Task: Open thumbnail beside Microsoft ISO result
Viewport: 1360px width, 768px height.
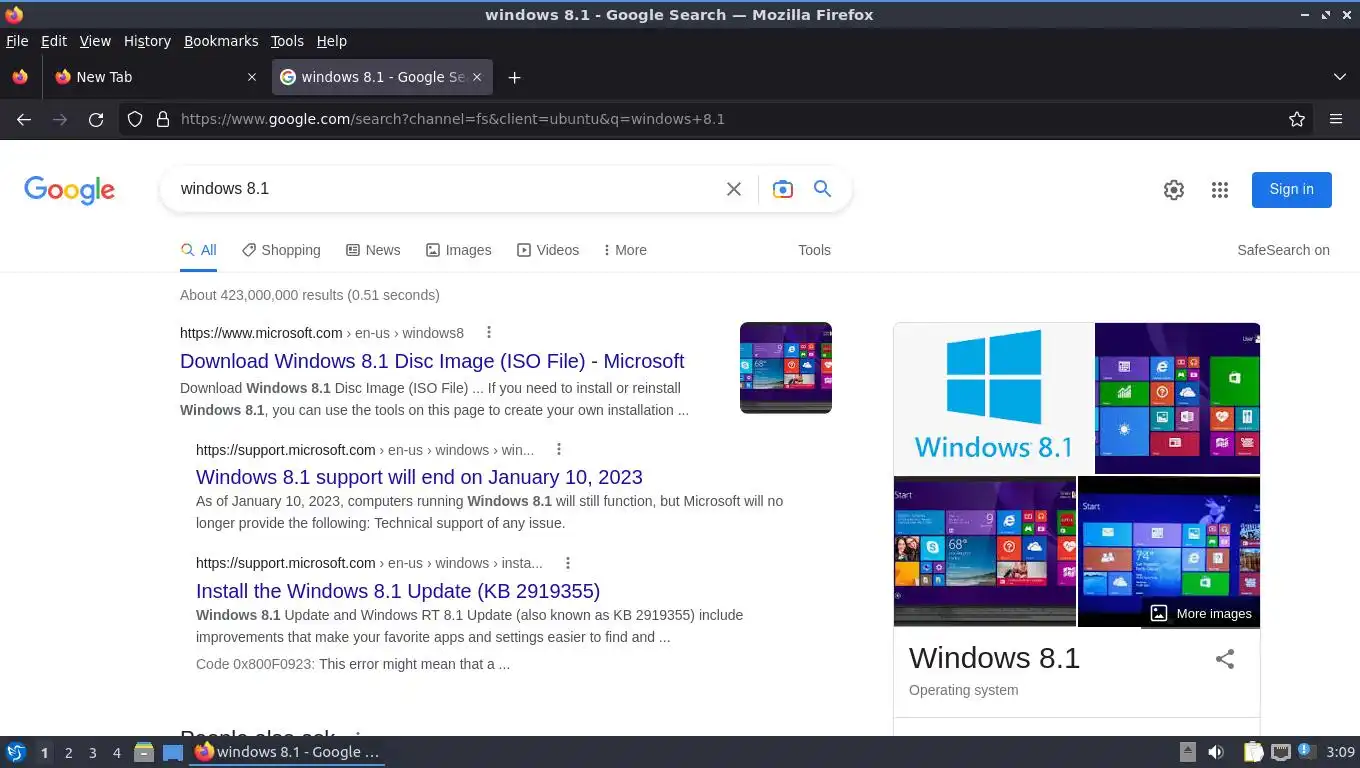Action: (786, 368)
